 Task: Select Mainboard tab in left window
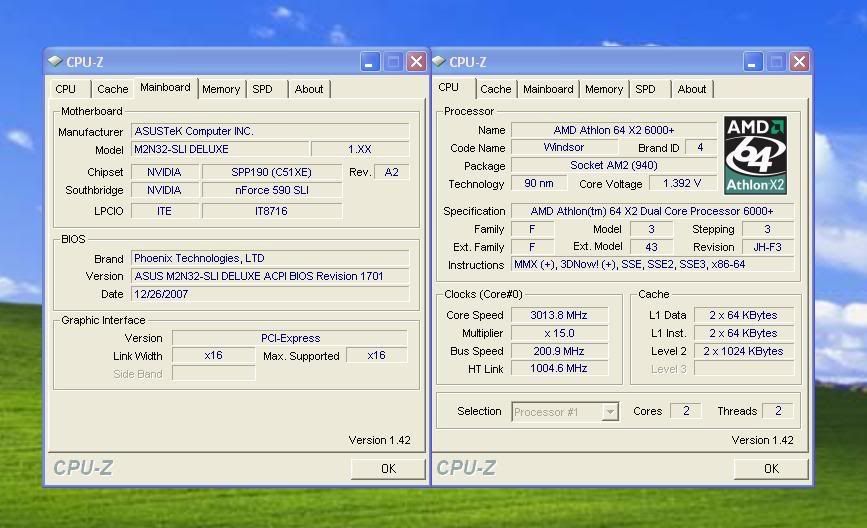[165, 87]
